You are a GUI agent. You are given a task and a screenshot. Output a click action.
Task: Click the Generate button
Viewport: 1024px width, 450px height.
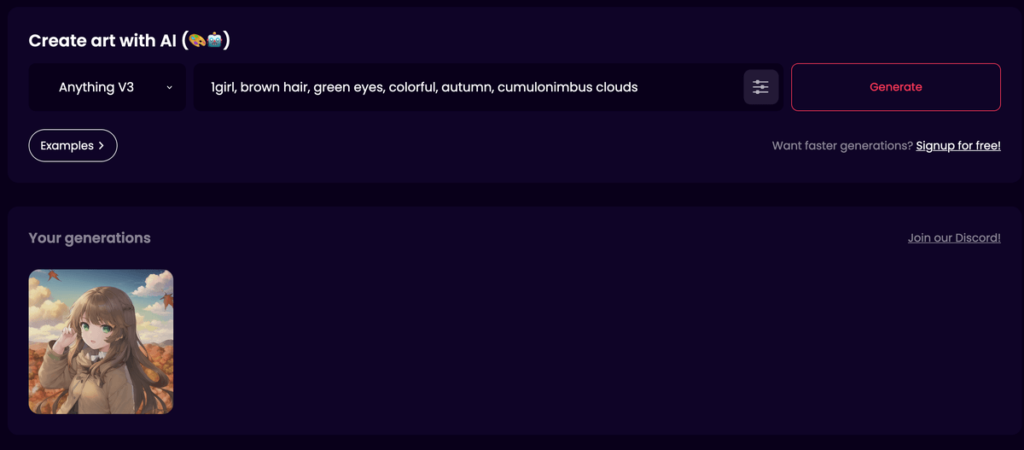[895, 87]
